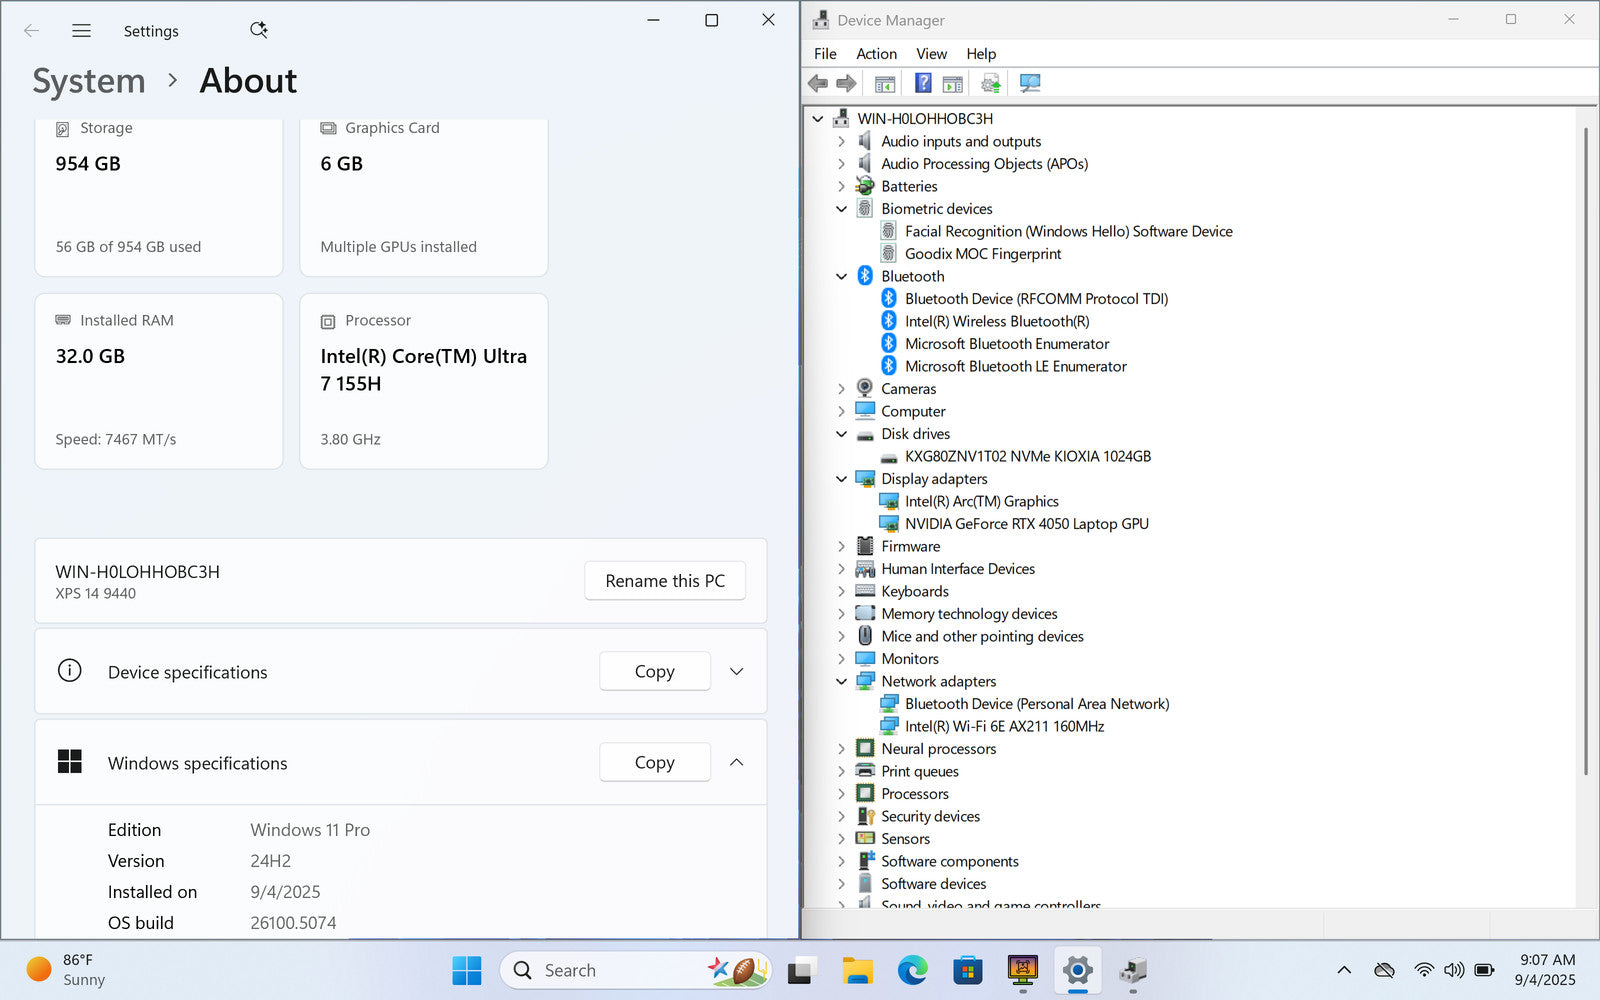Click the Show/Hide Action Pane toolbar icon
This screenshot has height=1000, width=1600.
(x=953, y=84)
